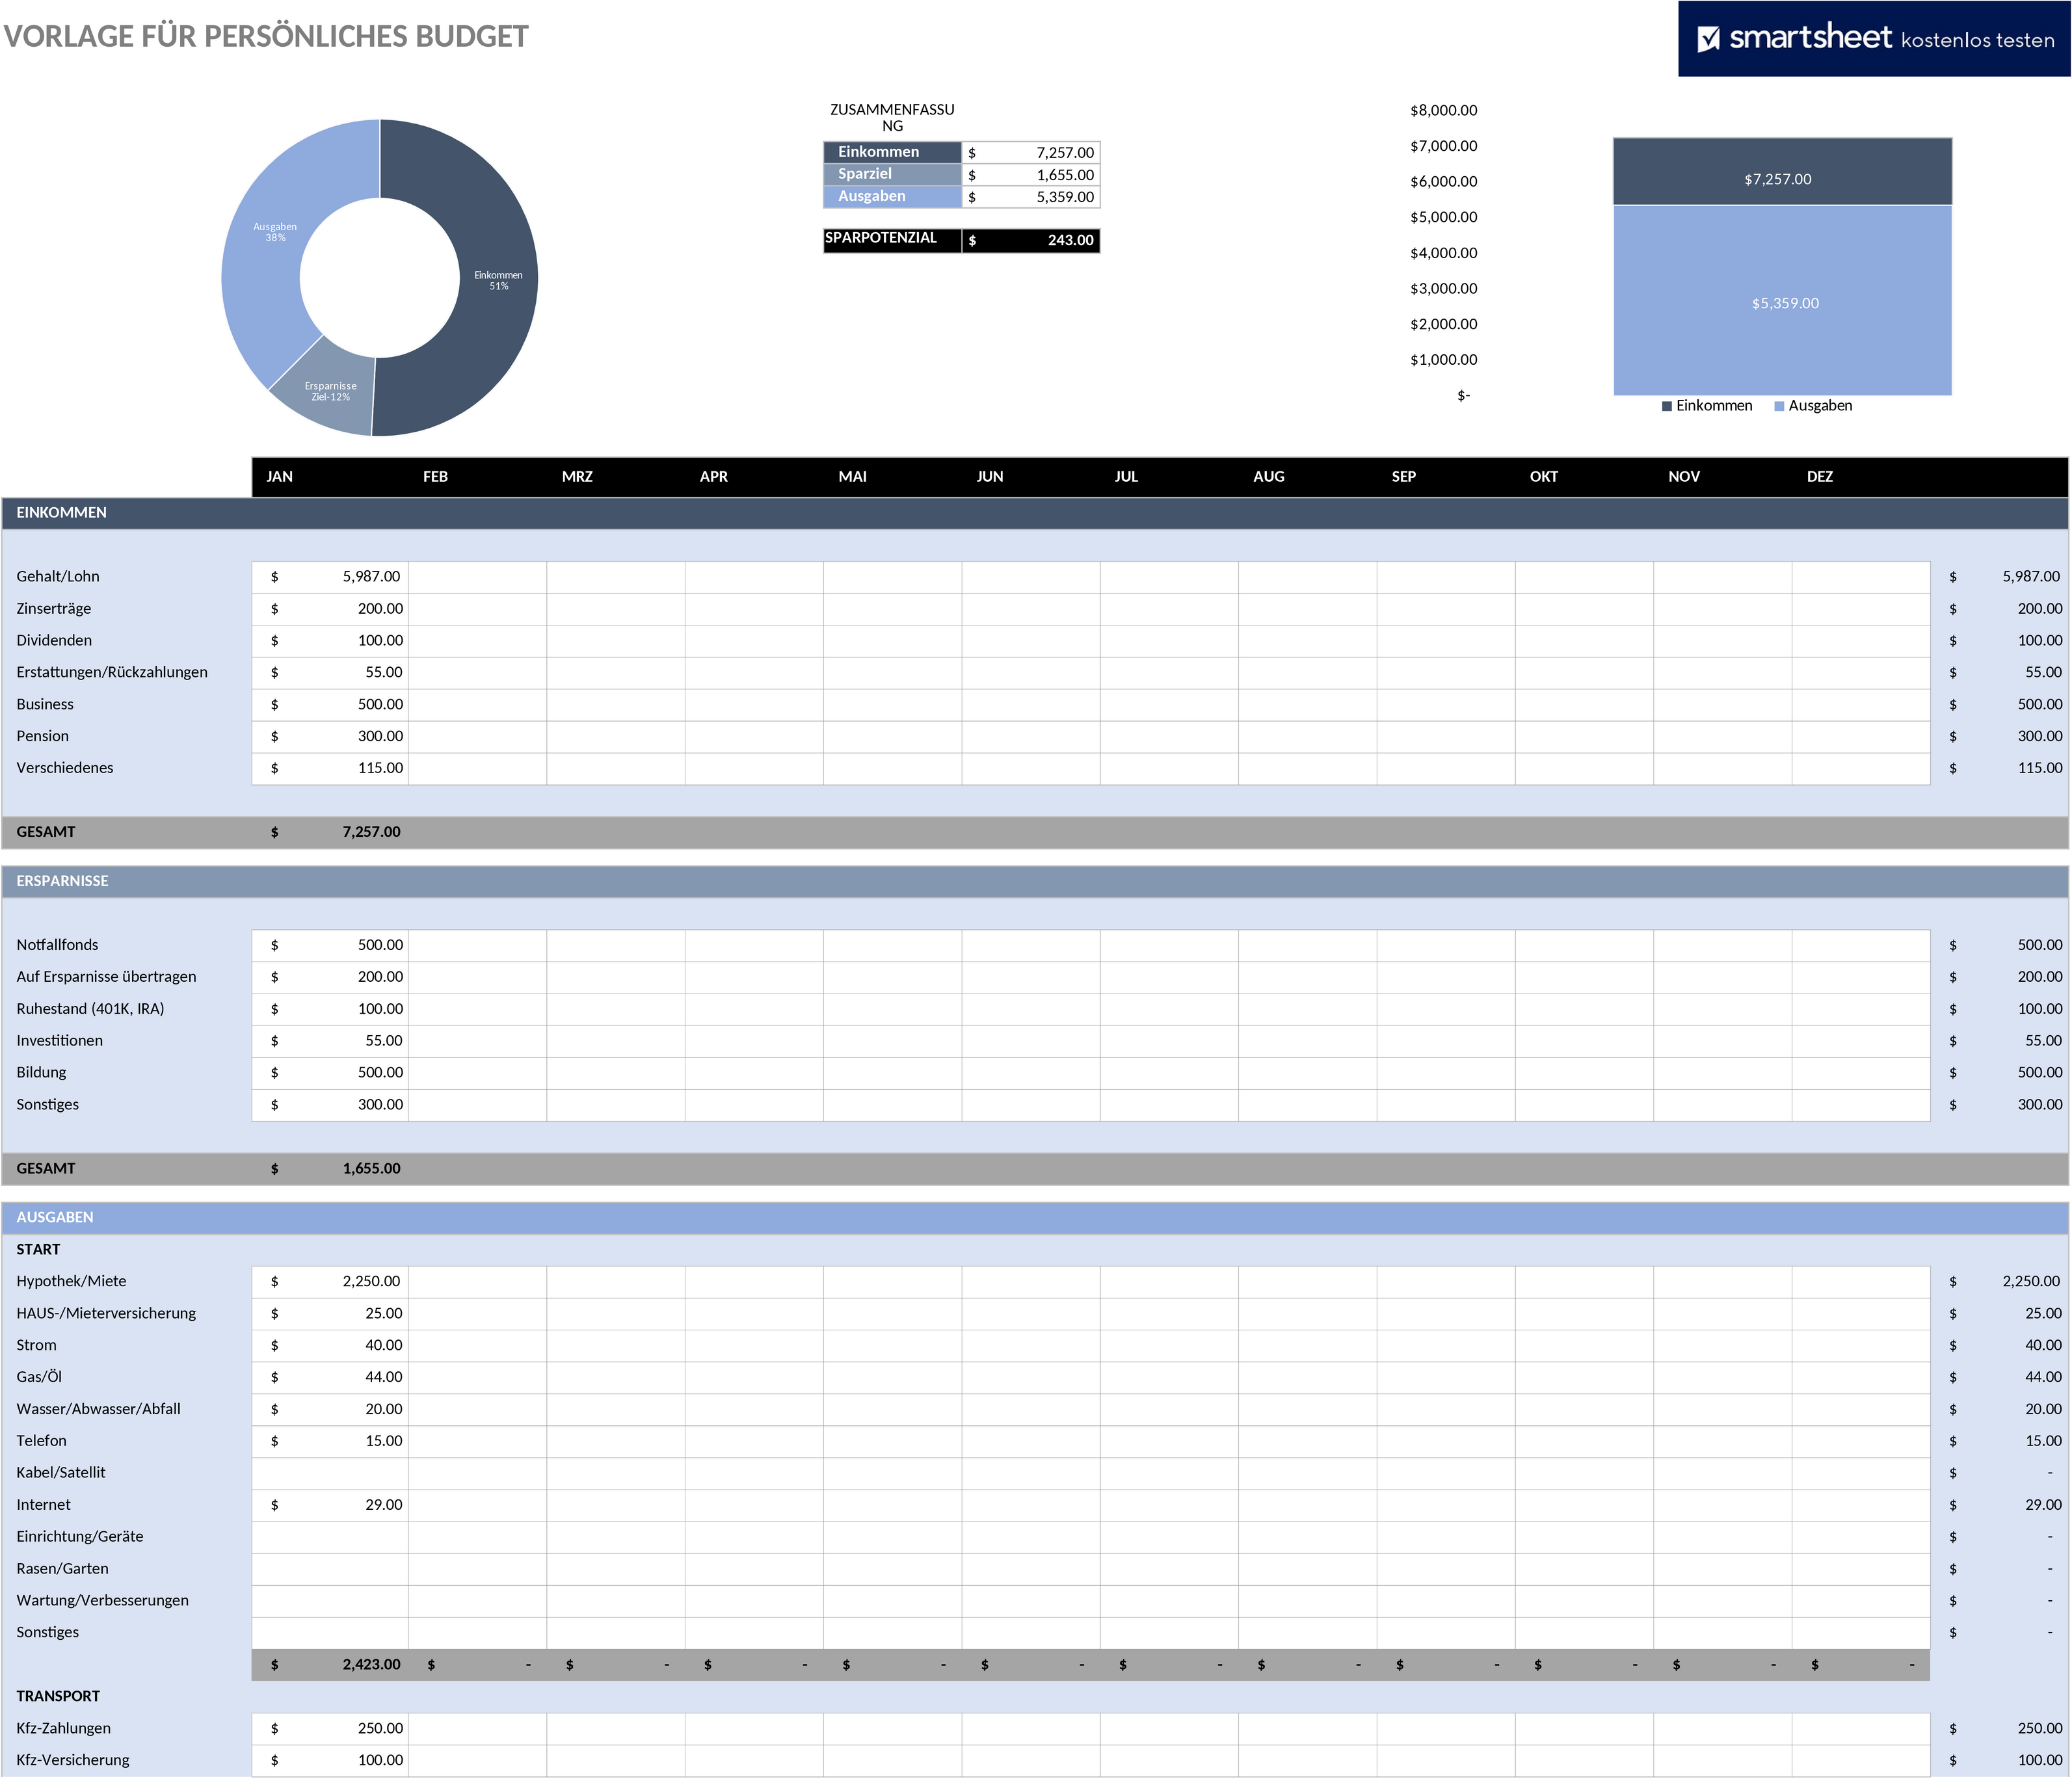Select the Gehalt/Lohn January cell 5,987.00
This screenshot has height=1779, width=2072.
click(330, 577)
